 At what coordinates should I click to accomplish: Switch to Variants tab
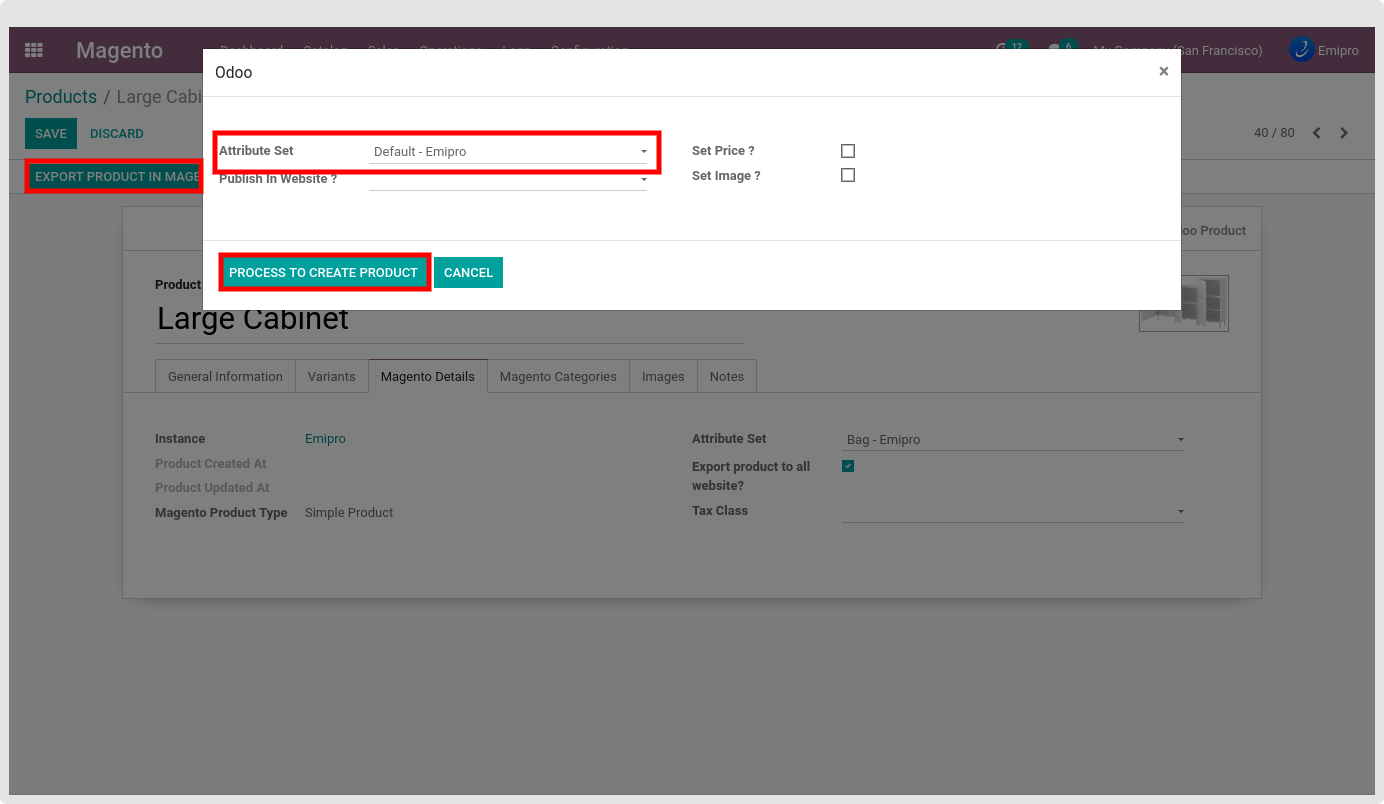[x=332, y=376]
